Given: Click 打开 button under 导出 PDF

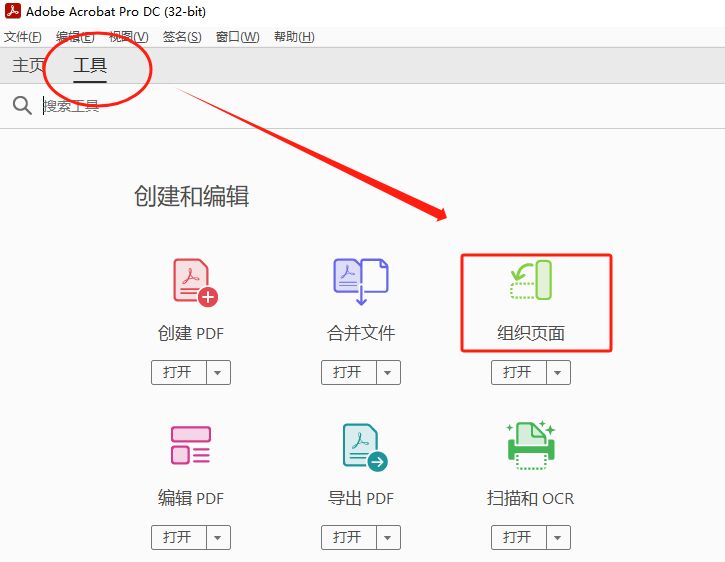Looking at the screenshot, I should coord(349,537).
